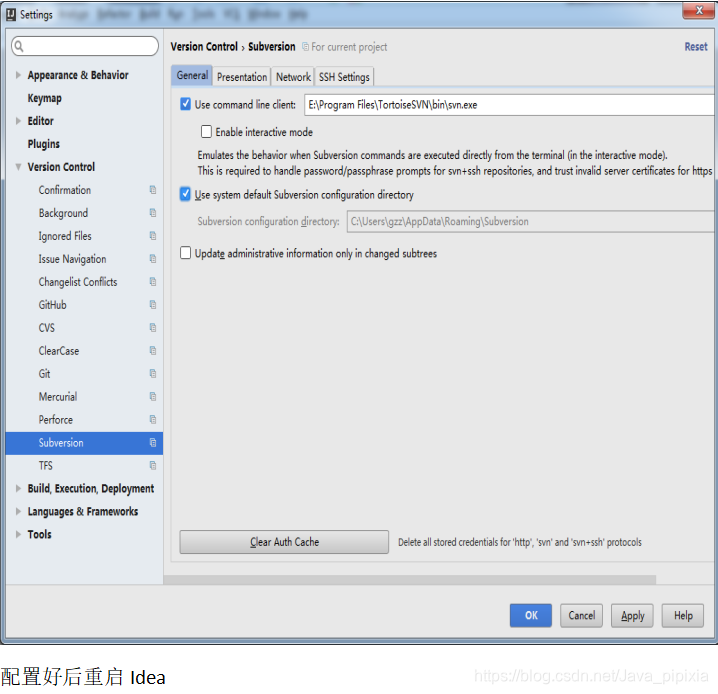The height and width of the screenshot is (694, 718).
Task: Check Update administrative information only in changed subtrees
Action: pos(185,253)
